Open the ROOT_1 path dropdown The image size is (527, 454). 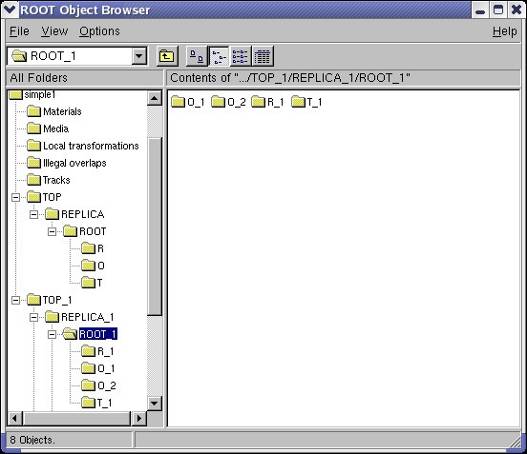click(x=139, y=56)
